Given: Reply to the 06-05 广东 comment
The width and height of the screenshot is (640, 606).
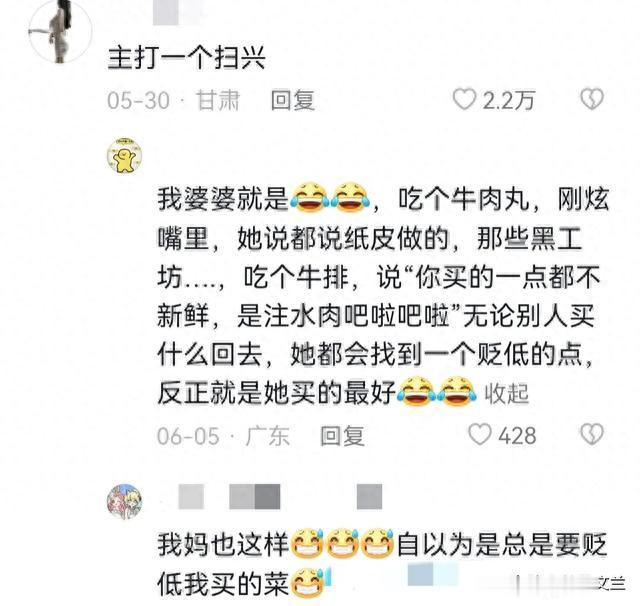Looking at the screenshot, I should pyautogui.click(x=342, y=435).
